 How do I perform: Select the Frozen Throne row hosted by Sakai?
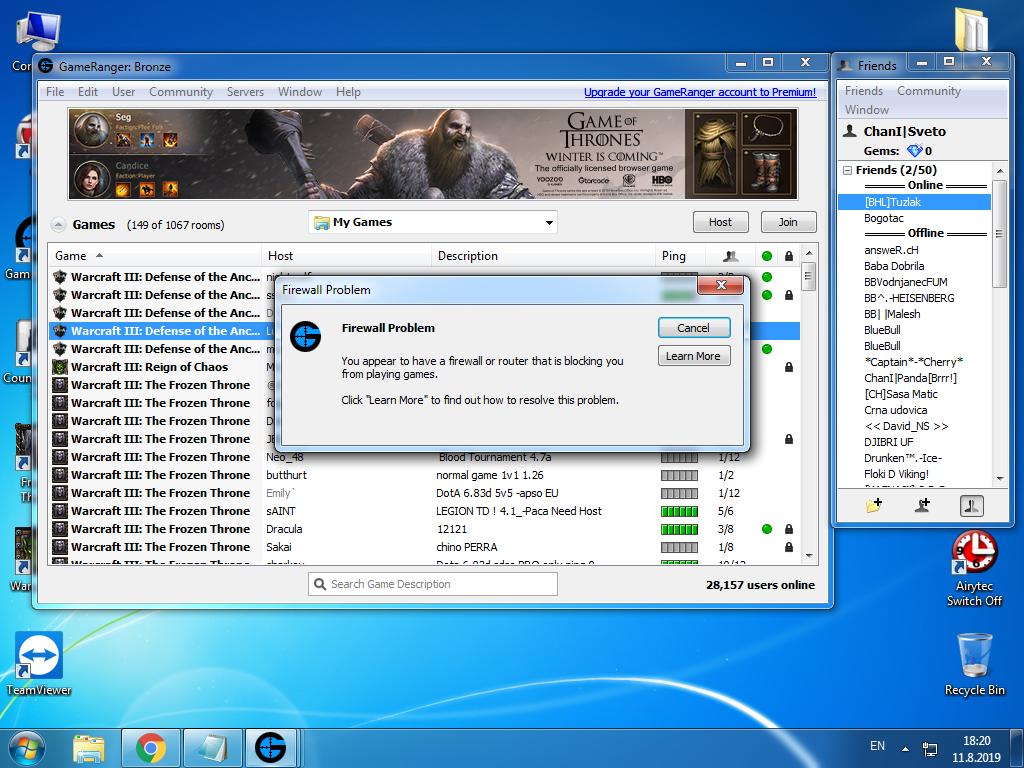coord(424,547)
